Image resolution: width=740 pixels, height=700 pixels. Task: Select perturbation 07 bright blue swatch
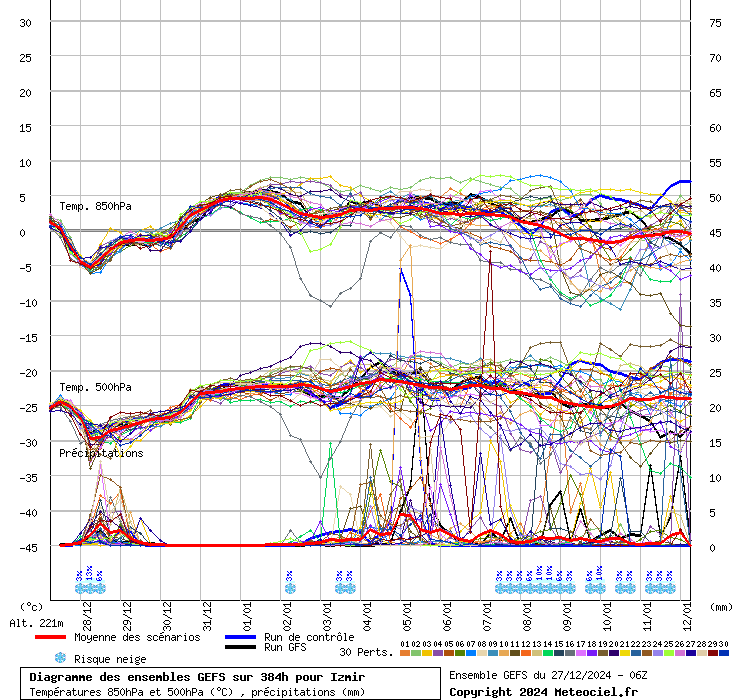(471, 653)
